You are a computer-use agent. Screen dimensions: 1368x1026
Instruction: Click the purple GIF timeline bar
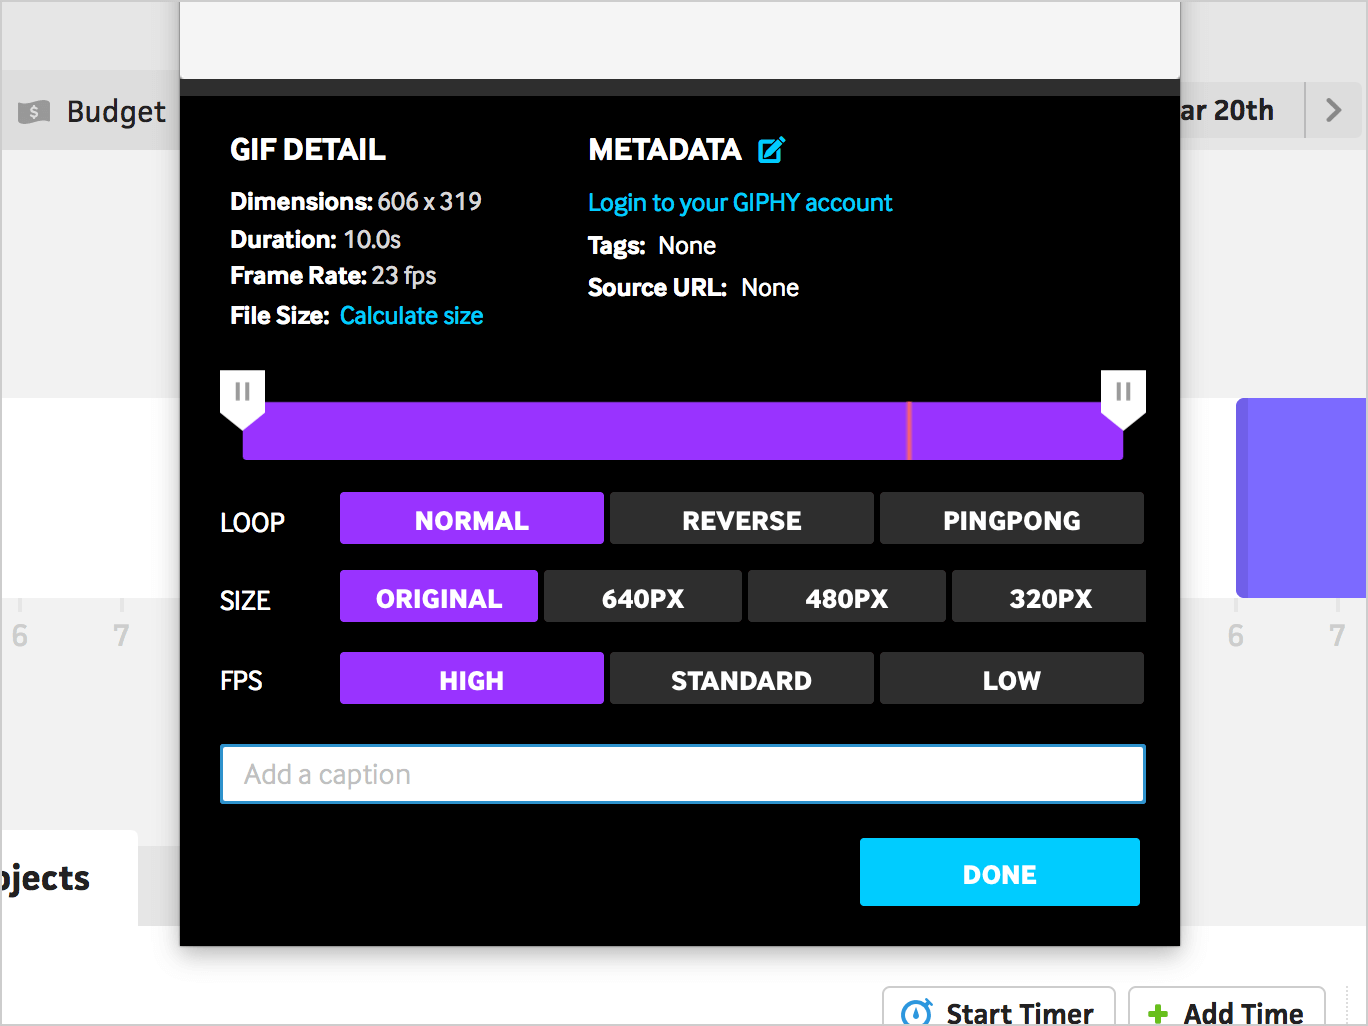click(683, 431)
